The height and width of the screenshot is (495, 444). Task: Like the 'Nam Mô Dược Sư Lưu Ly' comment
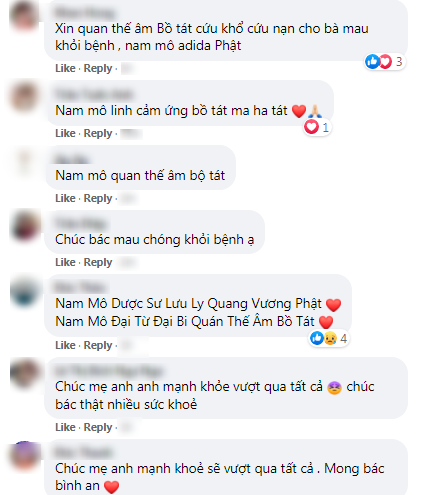pos(65,345)
